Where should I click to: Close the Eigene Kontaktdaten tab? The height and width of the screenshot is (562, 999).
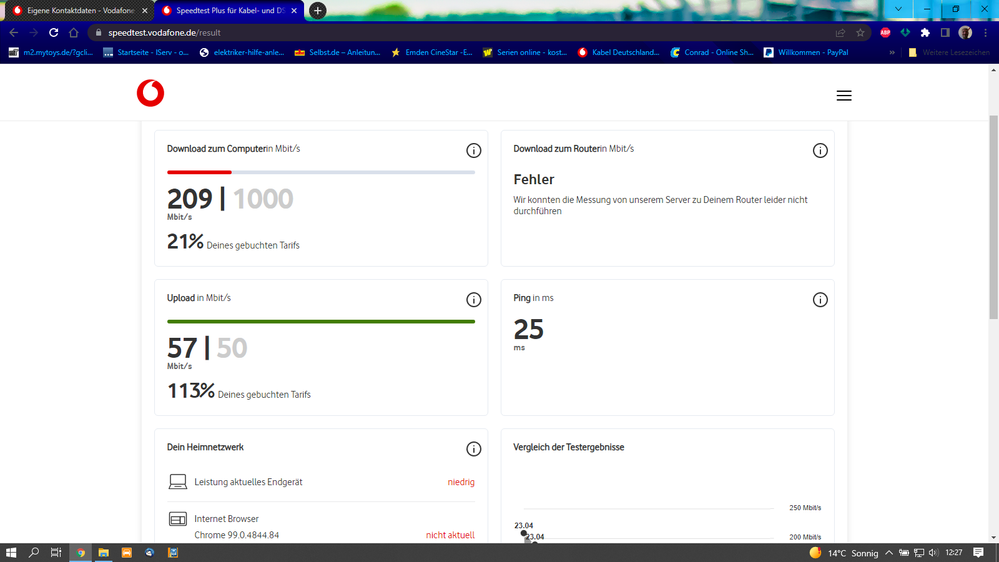tap(145, 10)
